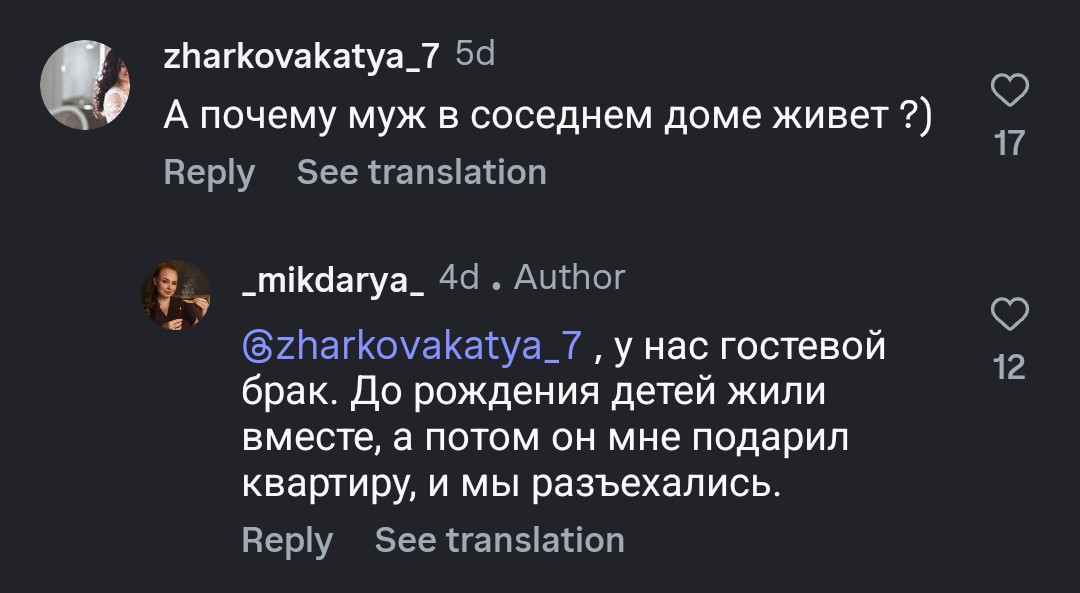This screenshot has height=593, width=1080.
Task: Click the 4d timestamp
Action: (x=460, y=277)
